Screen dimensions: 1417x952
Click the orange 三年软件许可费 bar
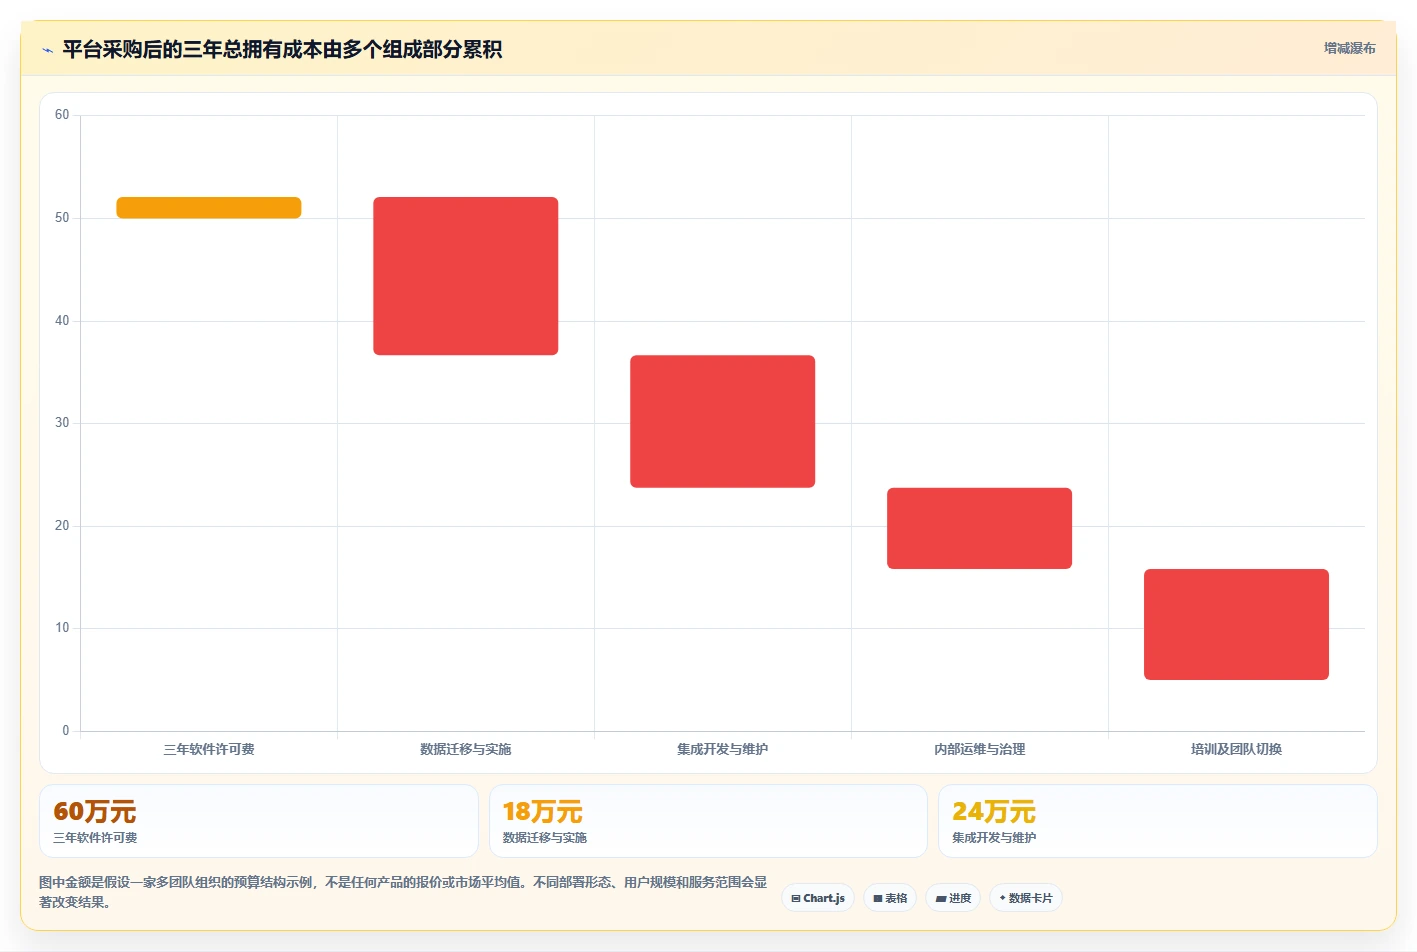tap(209, 208)
